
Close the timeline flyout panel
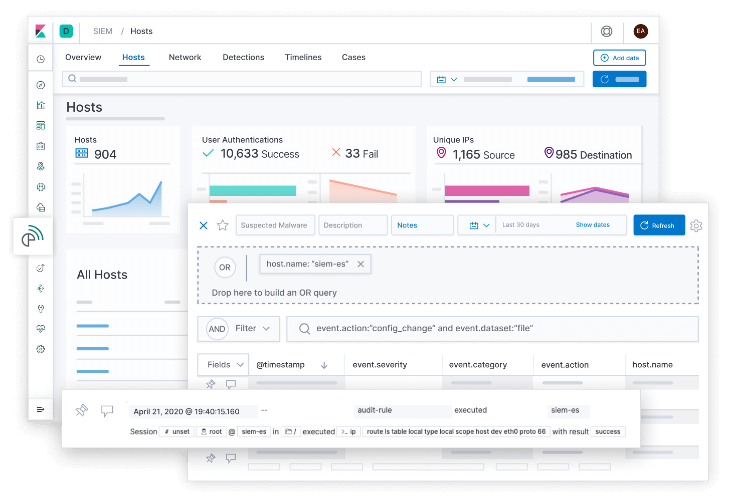204,226
